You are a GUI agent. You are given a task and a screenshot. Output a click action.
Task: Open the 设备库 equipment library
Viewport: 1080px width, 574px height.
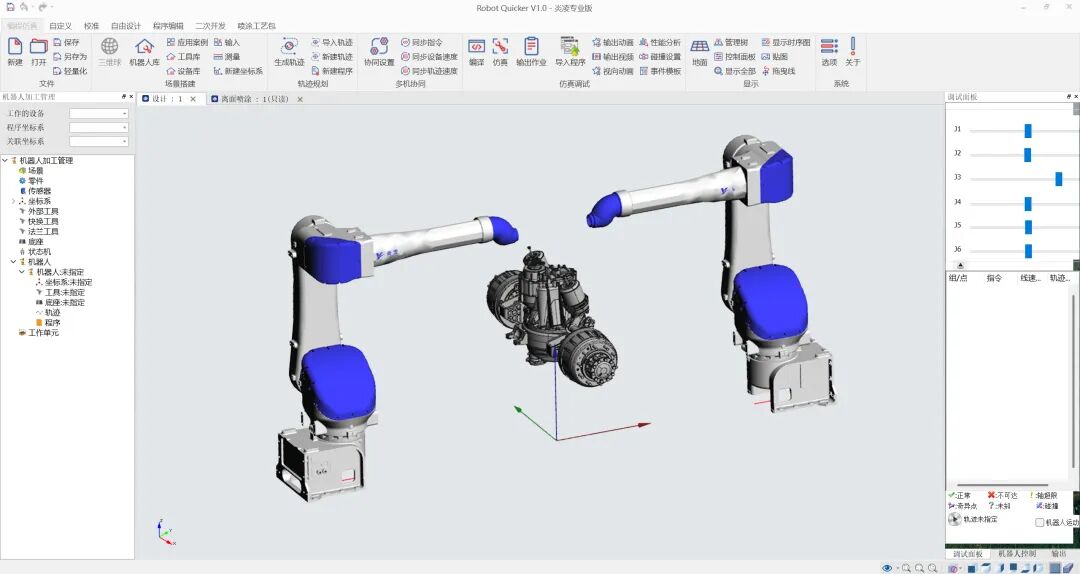183,71
